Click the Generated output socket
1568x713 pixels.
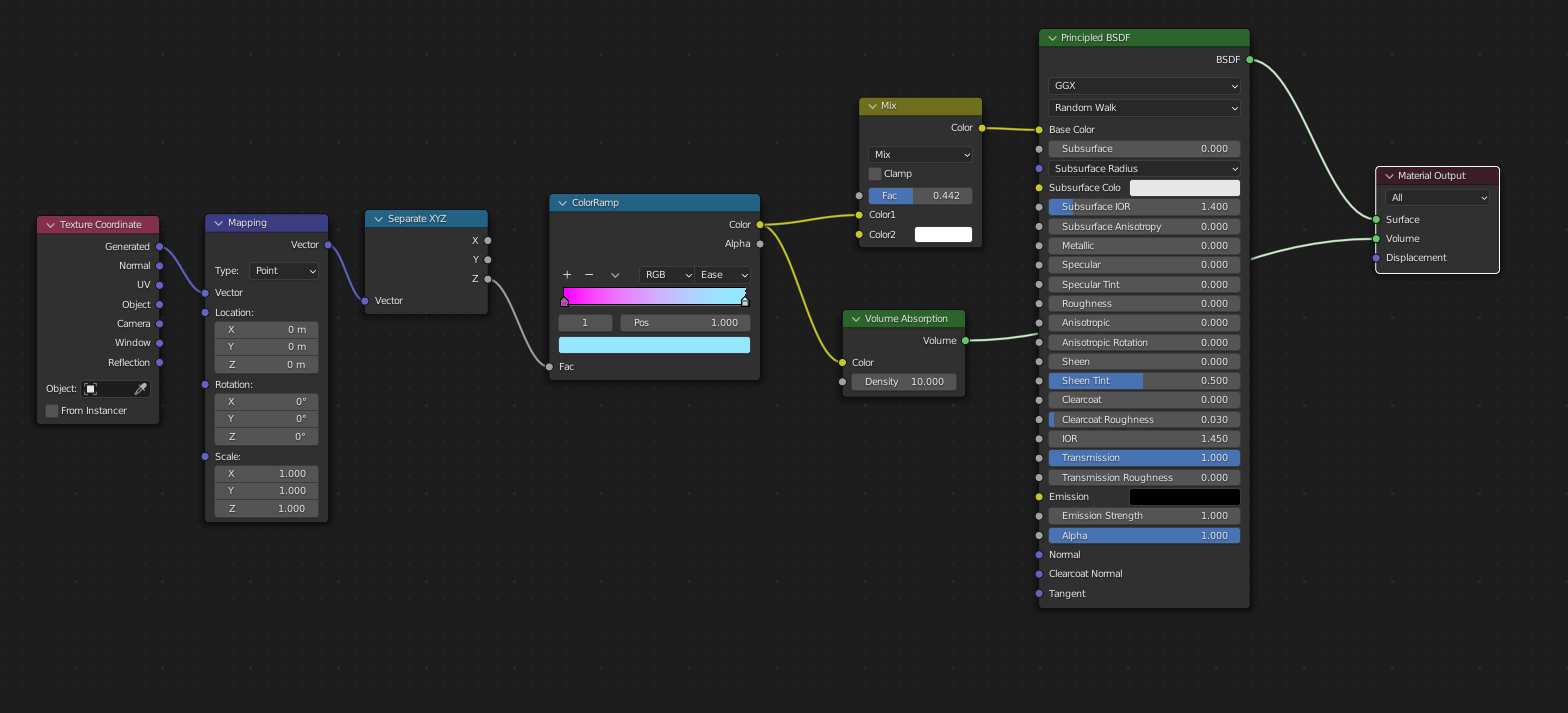pyautogui.click(x=160, y=246)
